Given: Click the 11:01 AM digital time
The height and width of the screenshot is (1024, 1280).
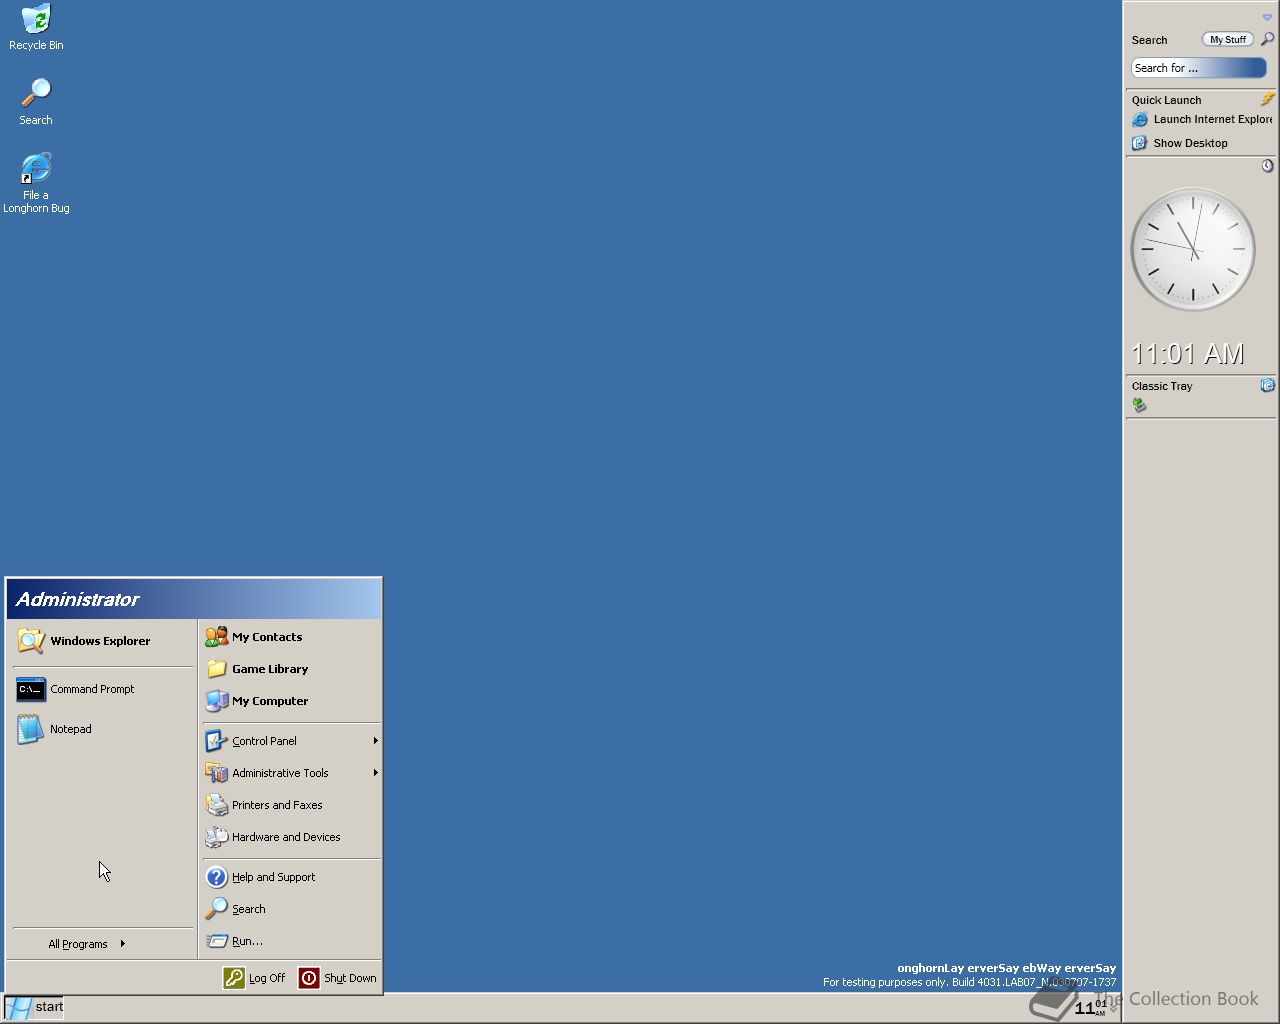Looking at the screenshot, I should 1187,354.
